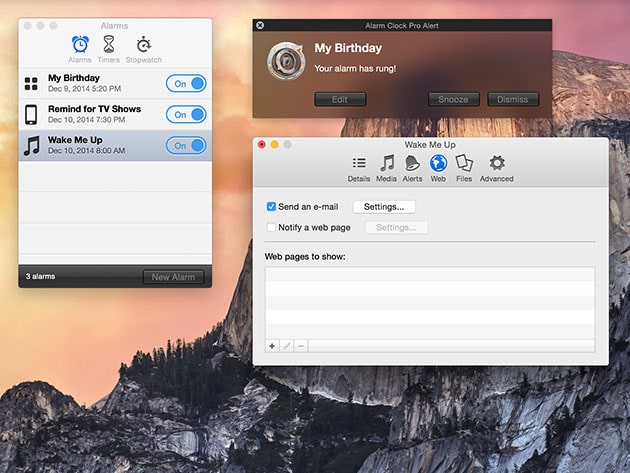Viewport: 630px width, 473px height.
Task: Click the Dec 9, 2014 5:20 PM date text
Action: [84, 89]
